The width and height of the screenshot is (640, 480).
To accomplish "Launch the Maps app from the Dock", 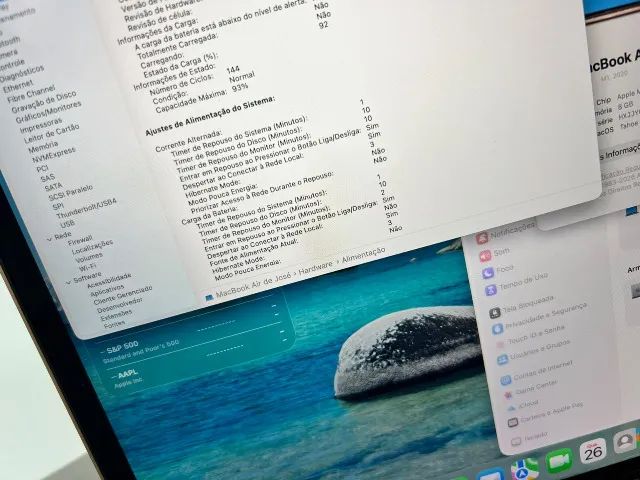I will (525, 469).
